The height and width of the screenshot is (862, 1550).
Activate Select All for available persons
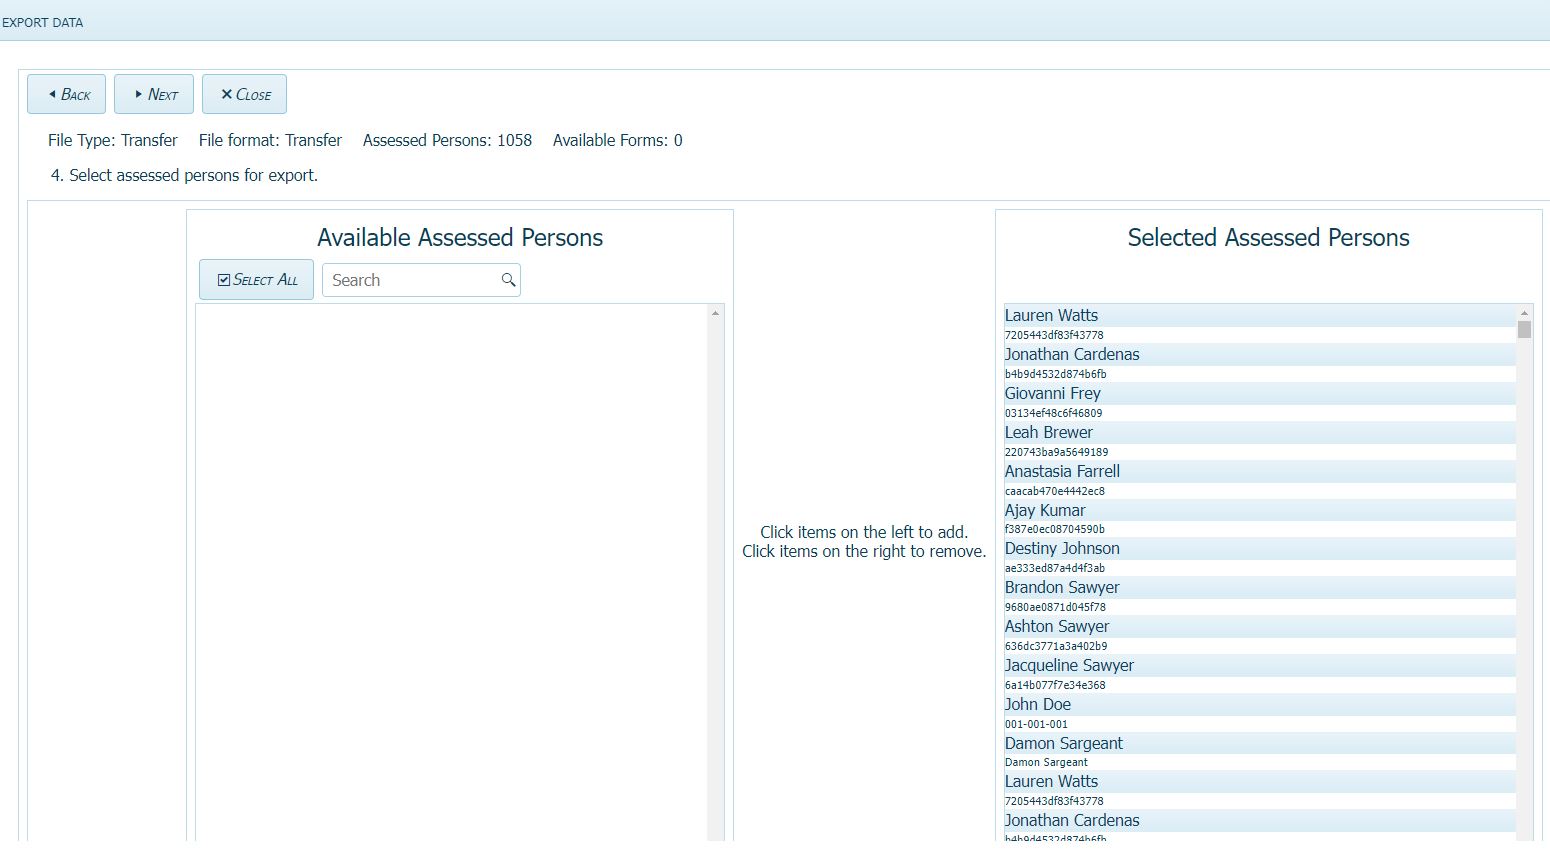tap(256, 279)
